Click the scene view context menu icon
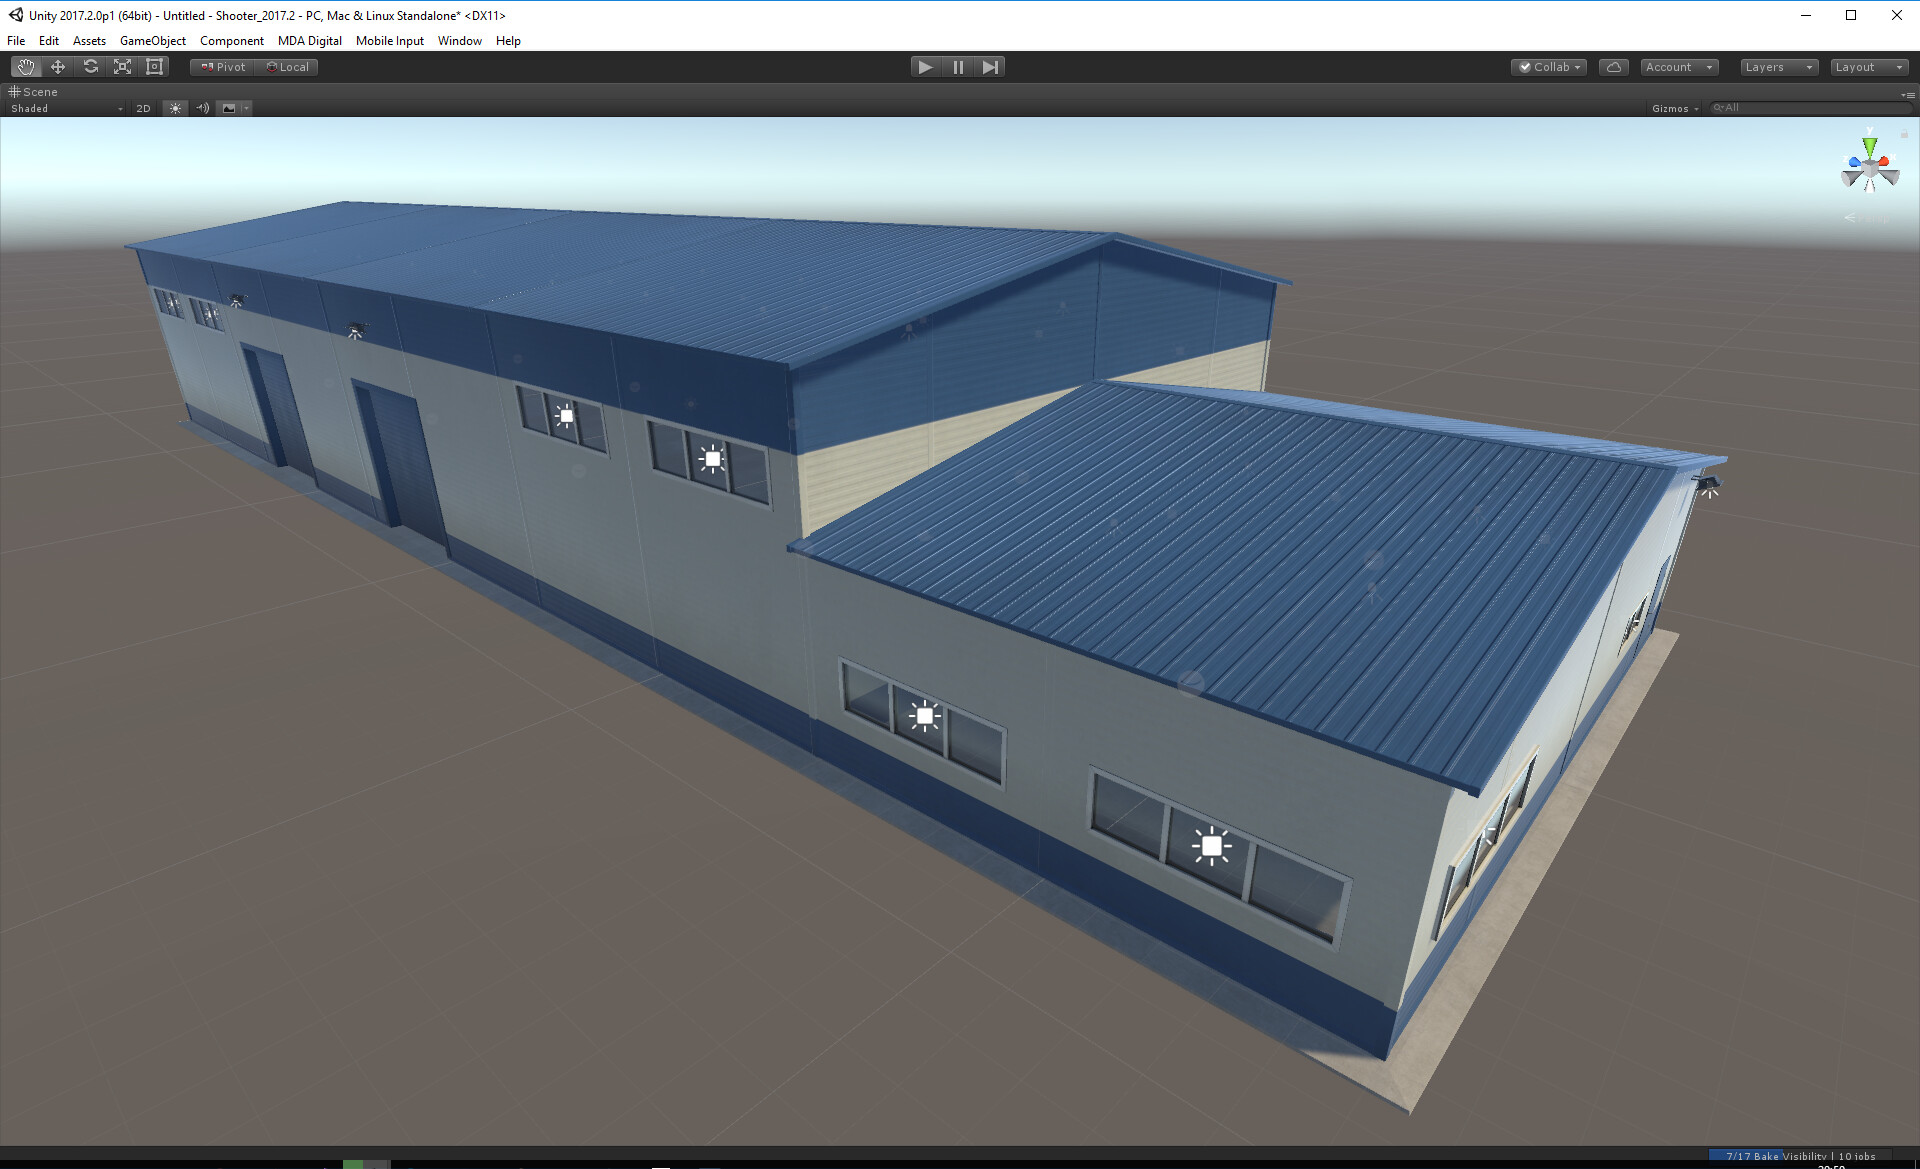The height and width of the screenshot is (1169, 1920). pos(1907,94)
